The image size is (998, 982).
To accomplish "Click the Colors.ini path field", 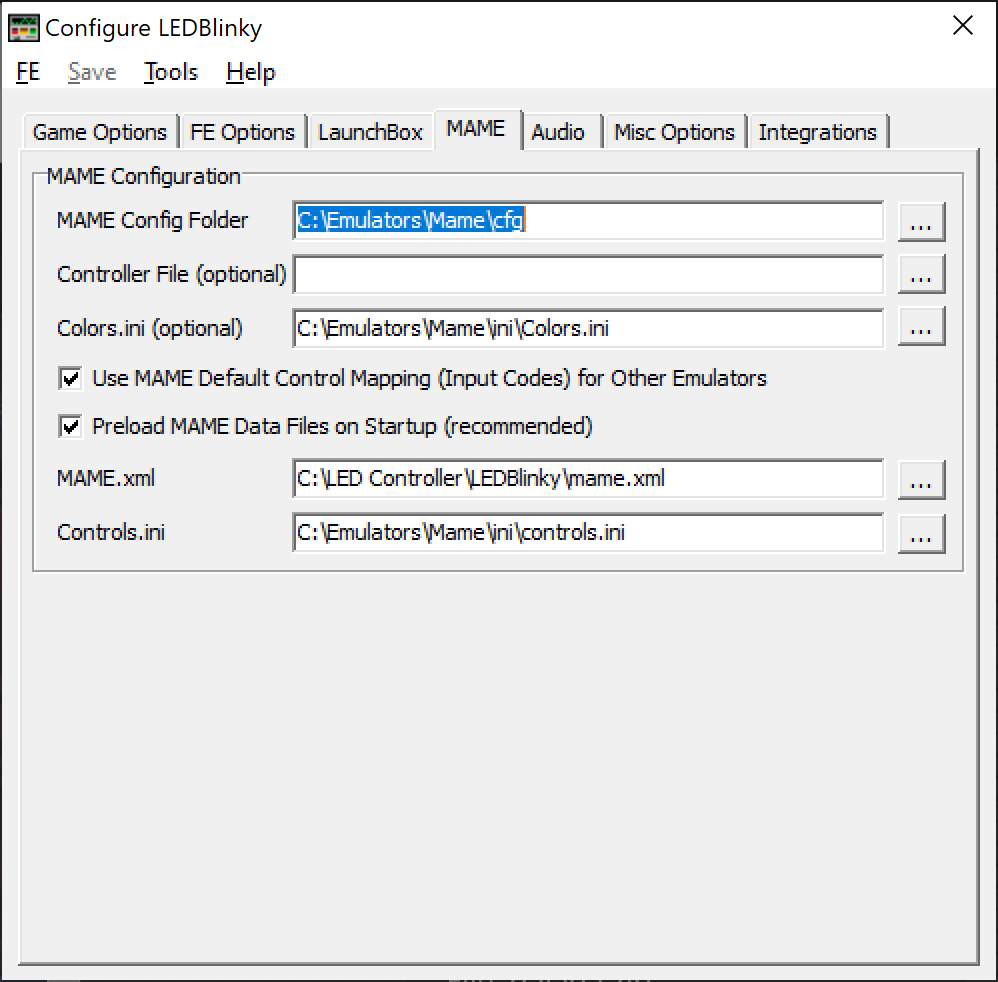I will [588, 328].
